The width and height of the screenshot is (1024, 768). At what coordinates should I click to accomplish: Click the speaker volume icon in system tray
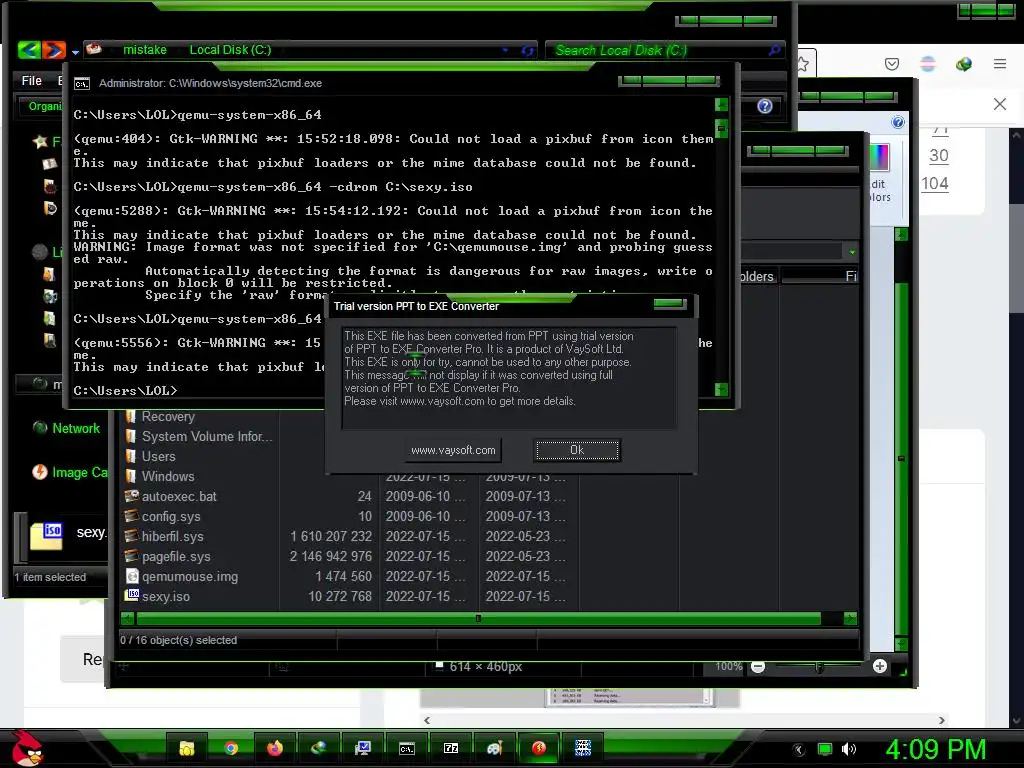tap(849, 749)
